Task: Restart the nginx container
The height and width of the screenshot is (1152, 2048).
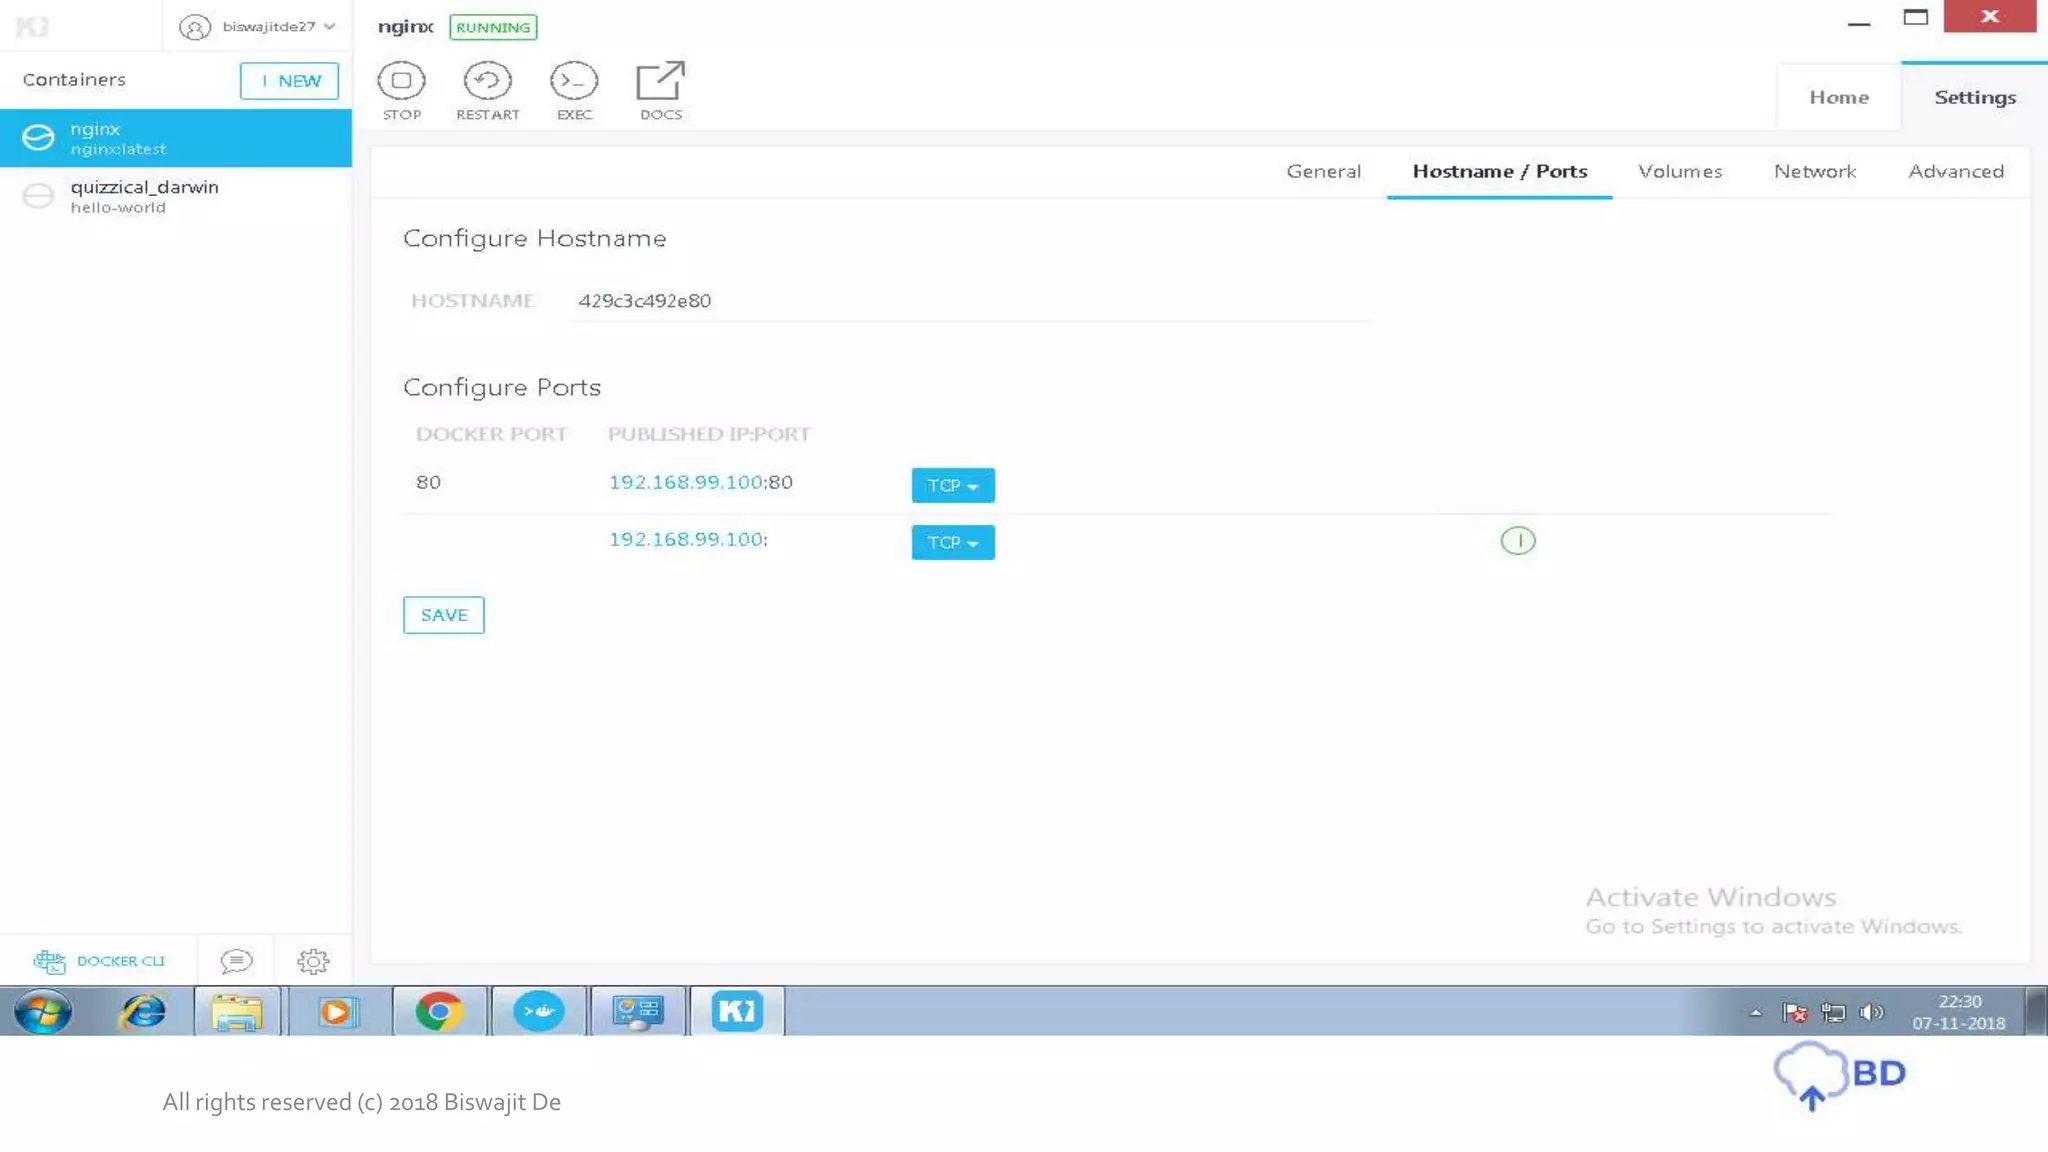Action: [x=487, y=81]
